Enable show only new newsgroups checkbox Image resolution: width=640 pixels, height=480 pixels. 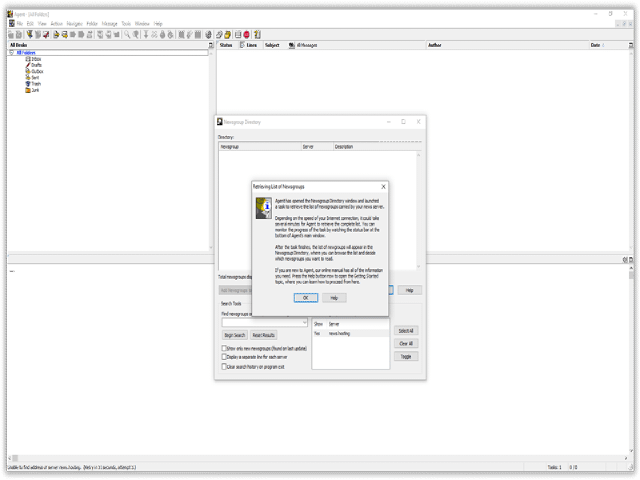224,348
